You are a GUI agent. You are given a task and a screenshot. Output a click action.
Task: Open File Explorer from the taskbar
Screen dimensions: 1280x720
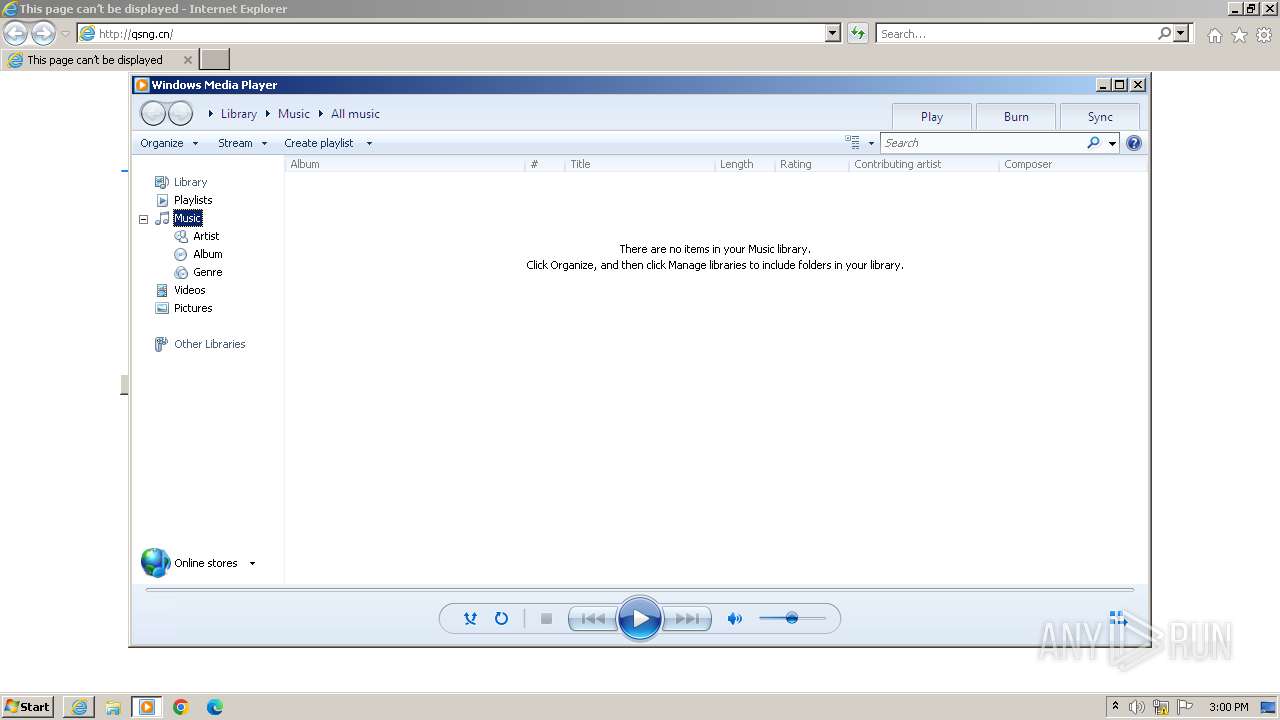pos(113,707)
